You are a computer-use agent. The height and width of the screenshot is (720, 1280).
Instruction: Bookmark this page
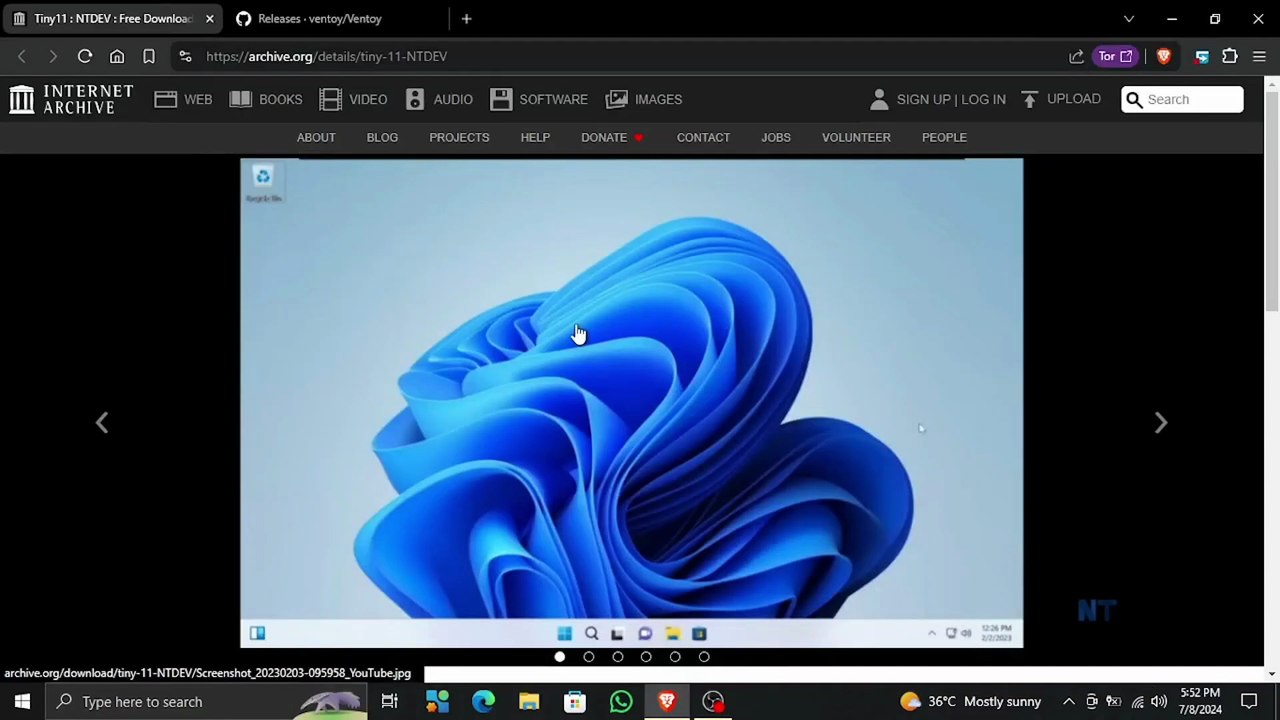point(149,56)
